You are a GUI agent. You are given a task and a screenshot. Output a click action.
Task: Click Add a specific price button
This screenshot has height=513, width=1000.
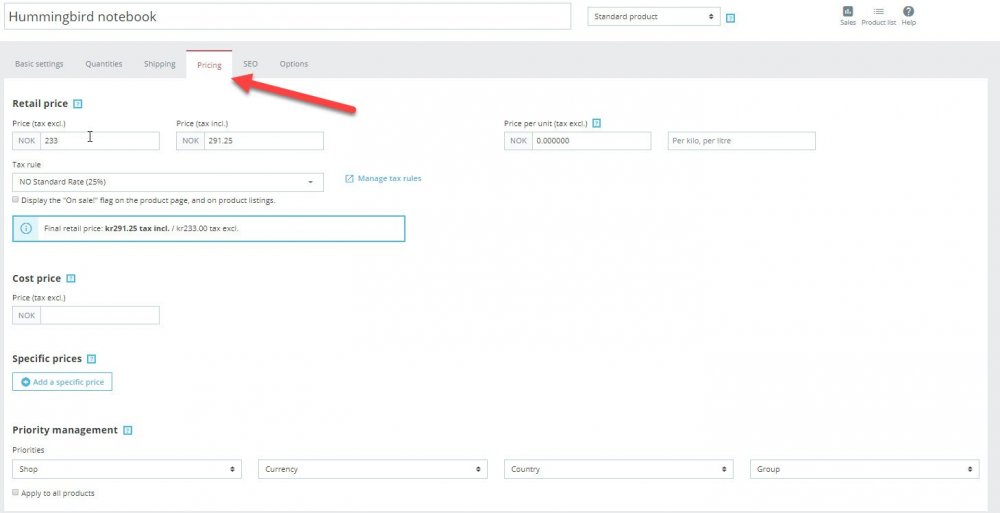pos(62,382)
